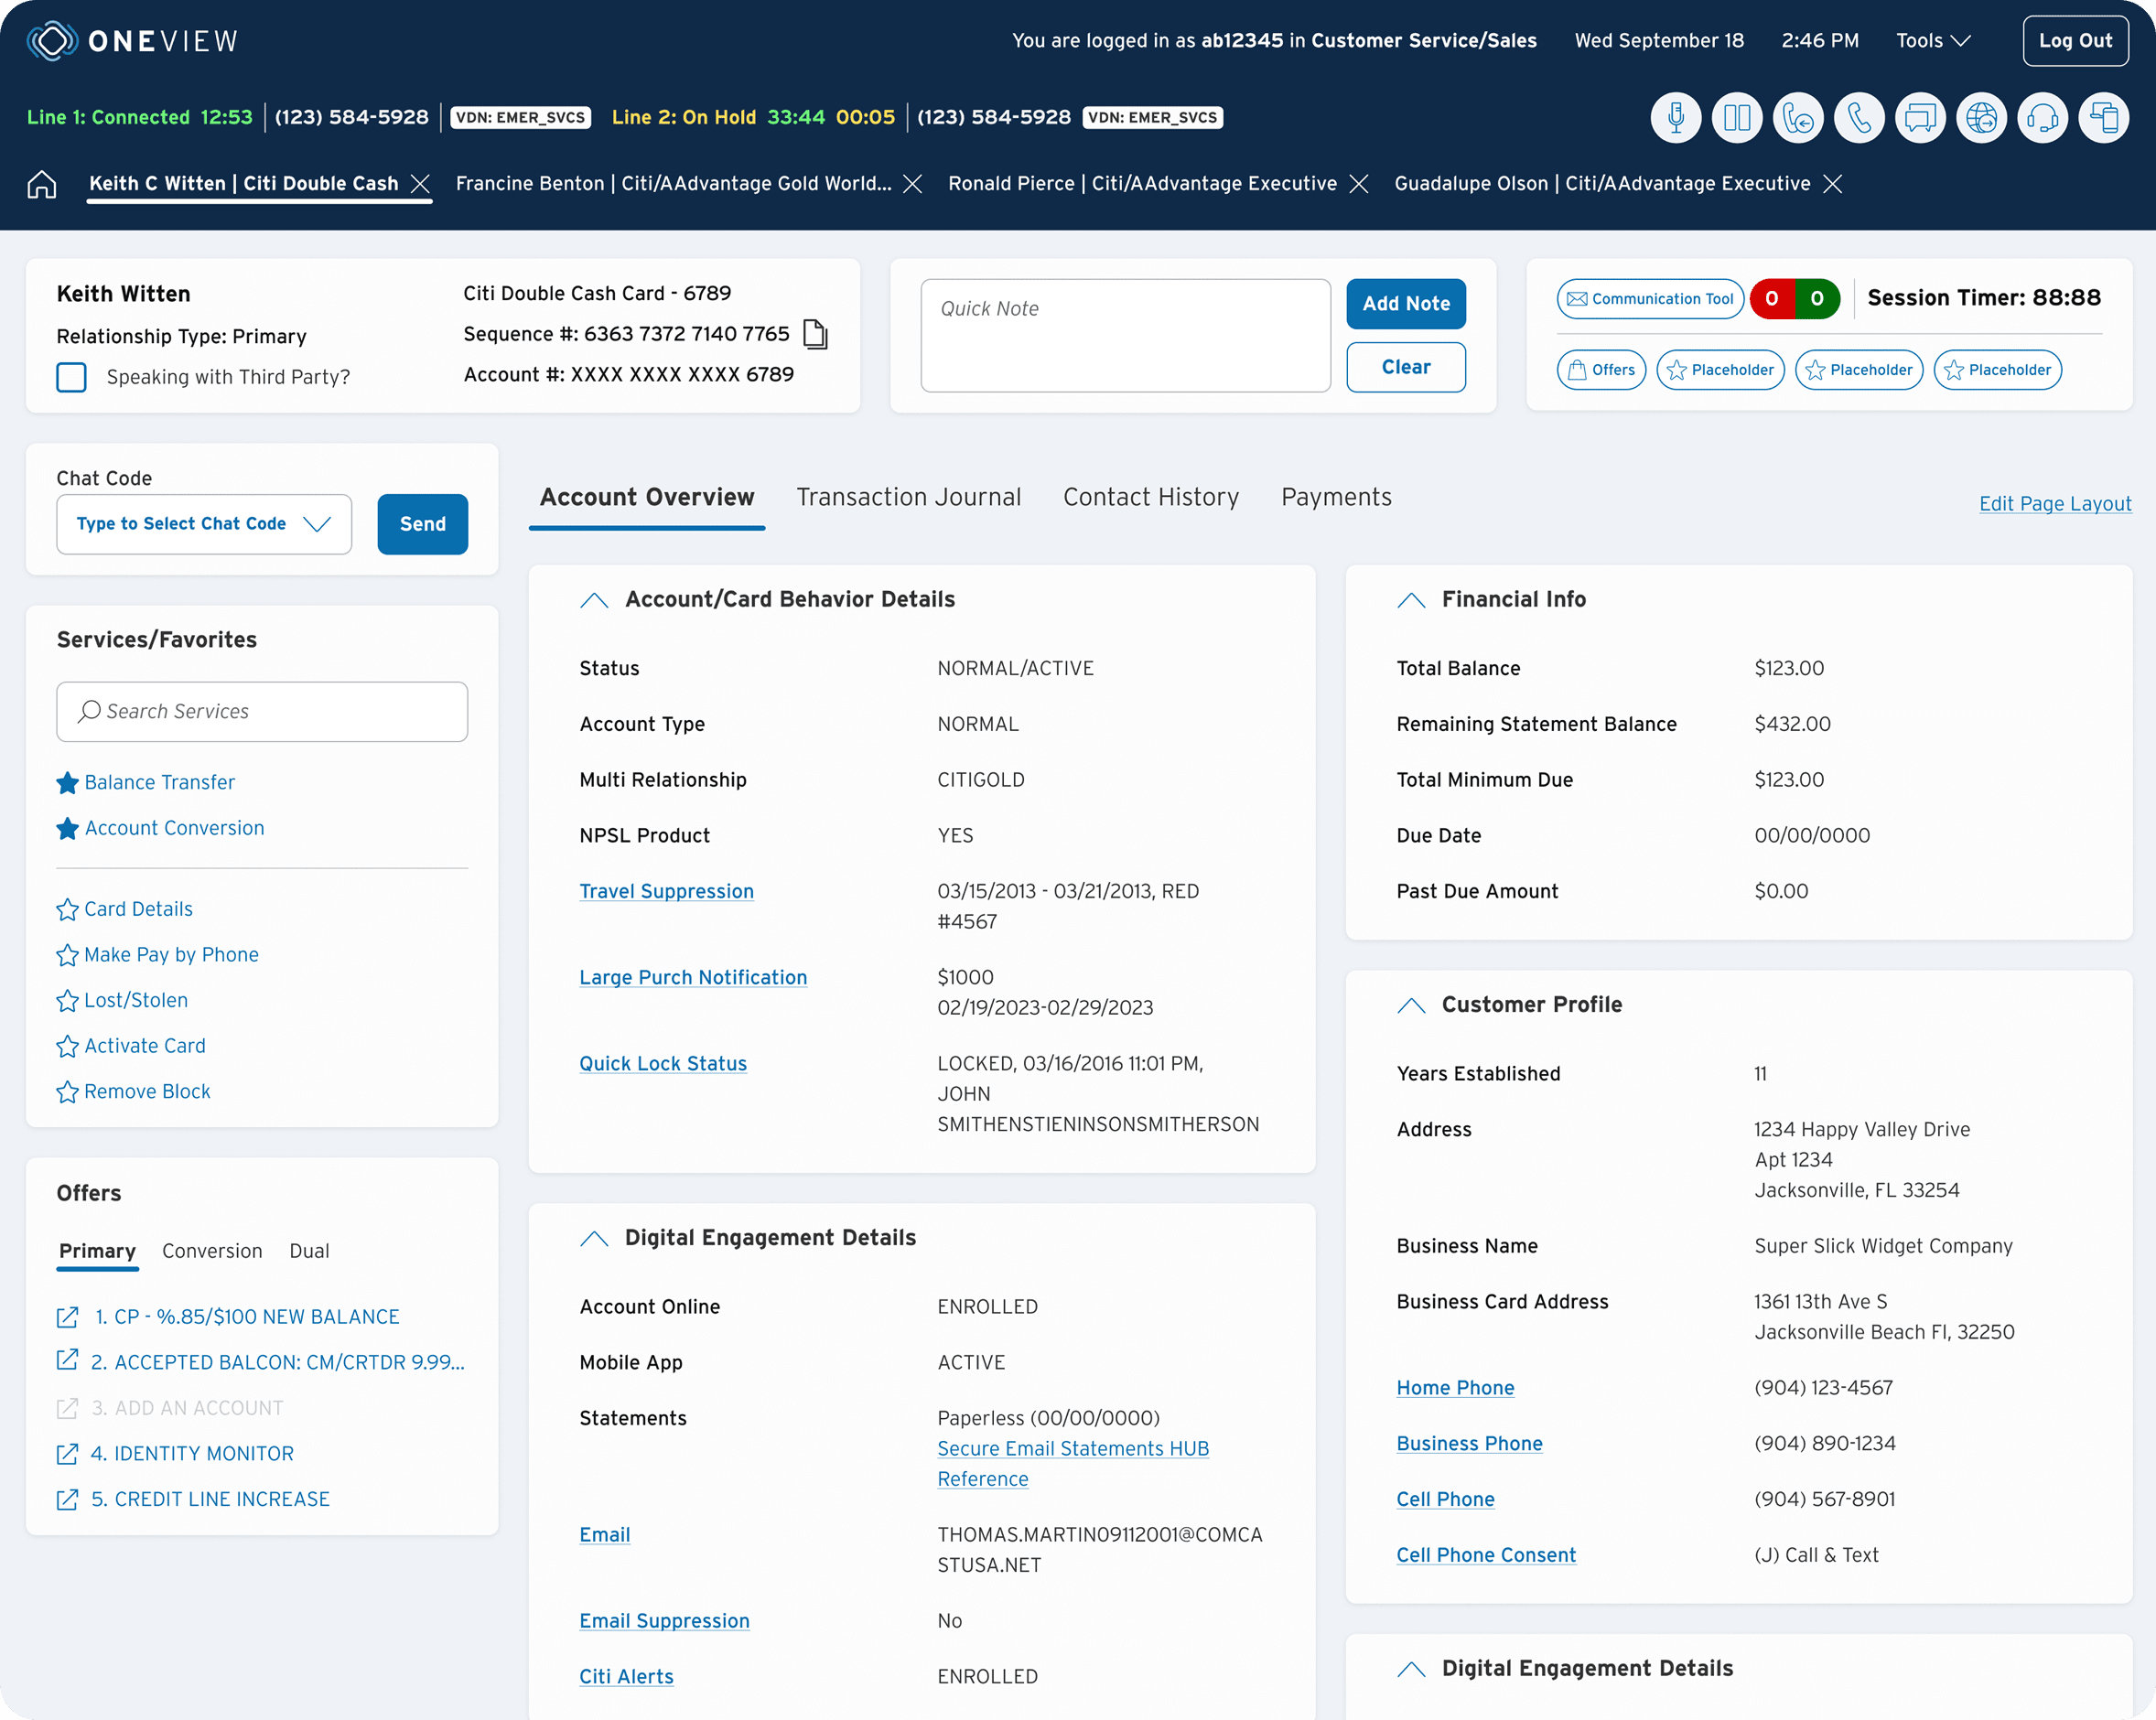
Task: Open offer 5 CREDIT LINE INCREASE link icon
Action: 67,1499
